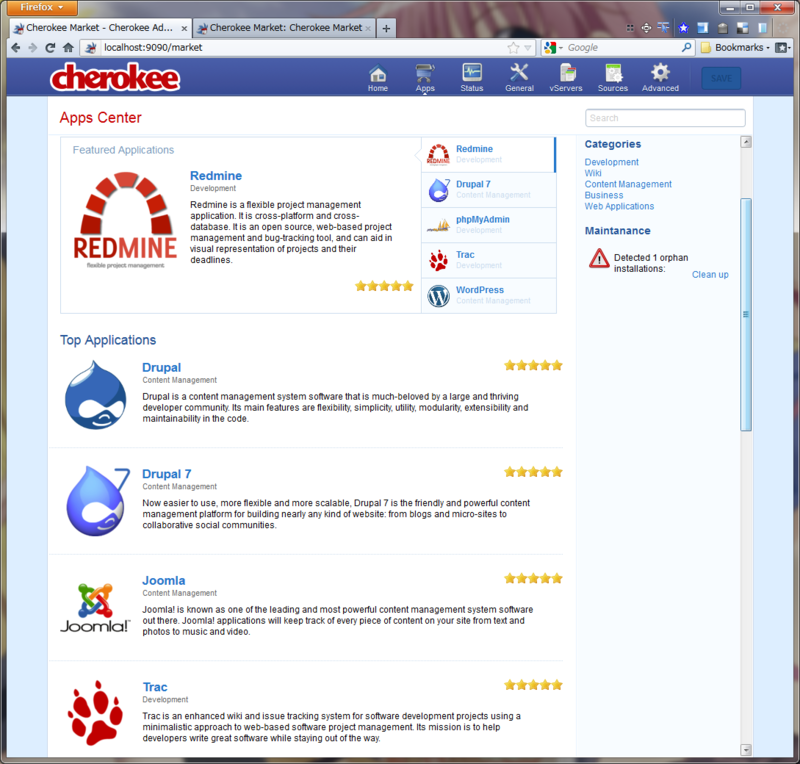Click the SAVE button

click(x=721, y=78)
